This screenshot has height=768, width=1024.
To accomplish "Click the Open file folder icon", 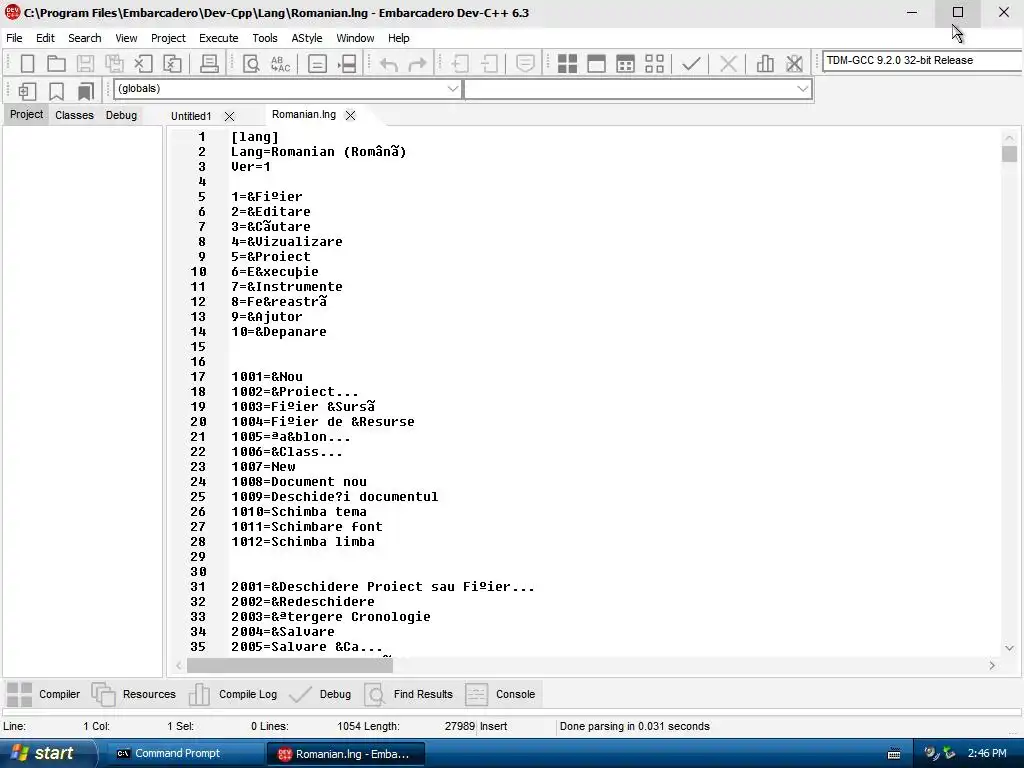I will [56, 63].
